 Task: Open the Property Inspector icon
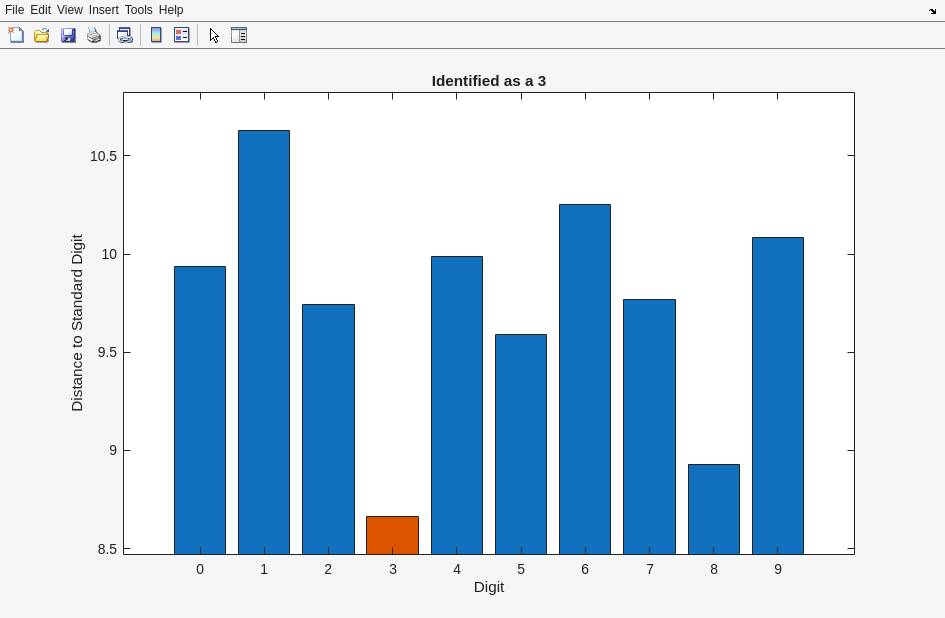pyautogui.click(x=239, y=35)
